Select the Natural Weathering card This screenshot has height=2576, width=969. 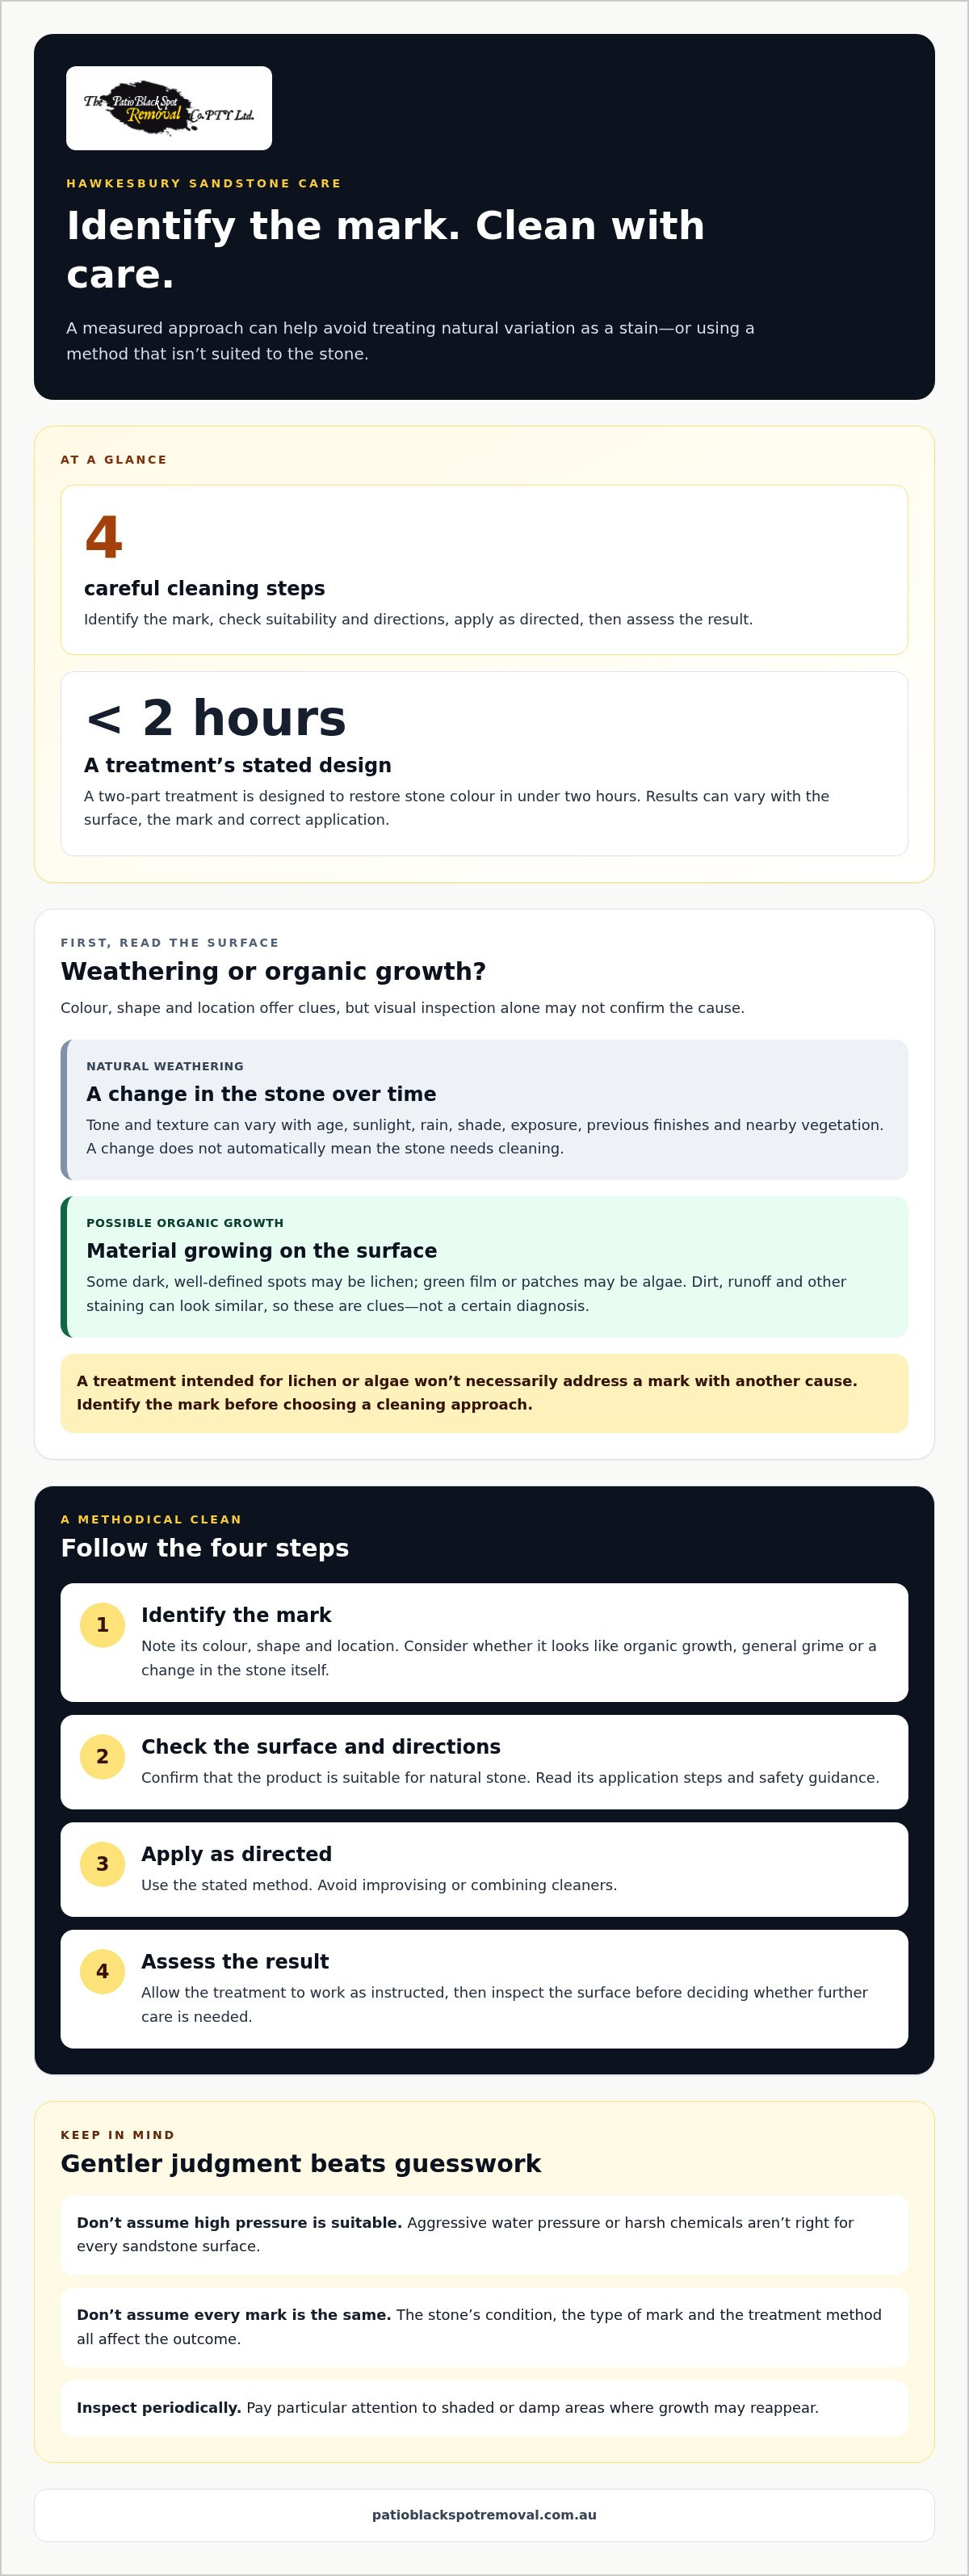click(x=484, y=1110)
